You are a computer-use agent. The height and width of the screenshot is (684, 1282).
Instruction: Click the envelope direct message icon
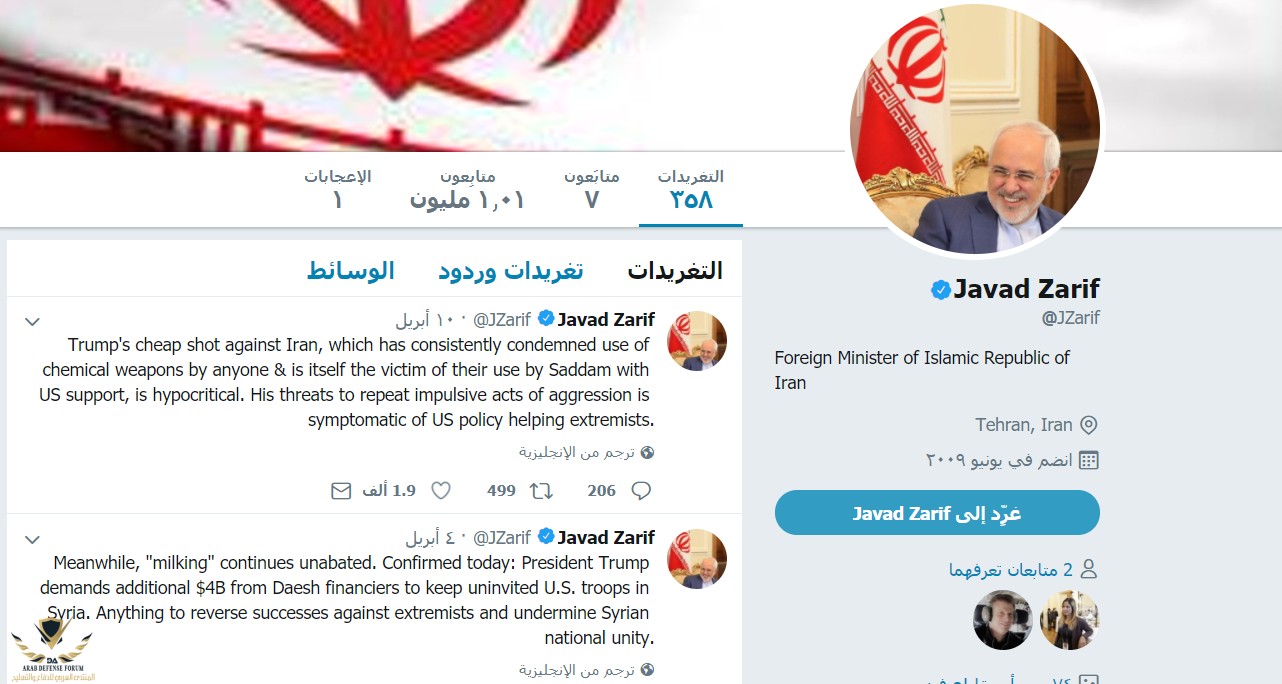341,490
